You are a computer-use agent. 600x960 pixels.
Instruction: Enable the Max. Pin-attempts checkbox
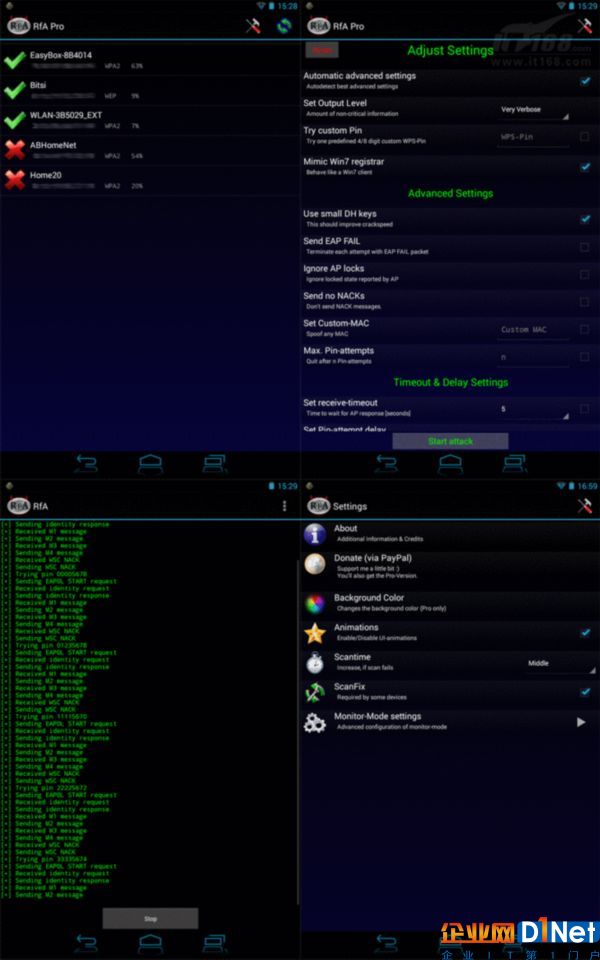click(x=585, y=357)
